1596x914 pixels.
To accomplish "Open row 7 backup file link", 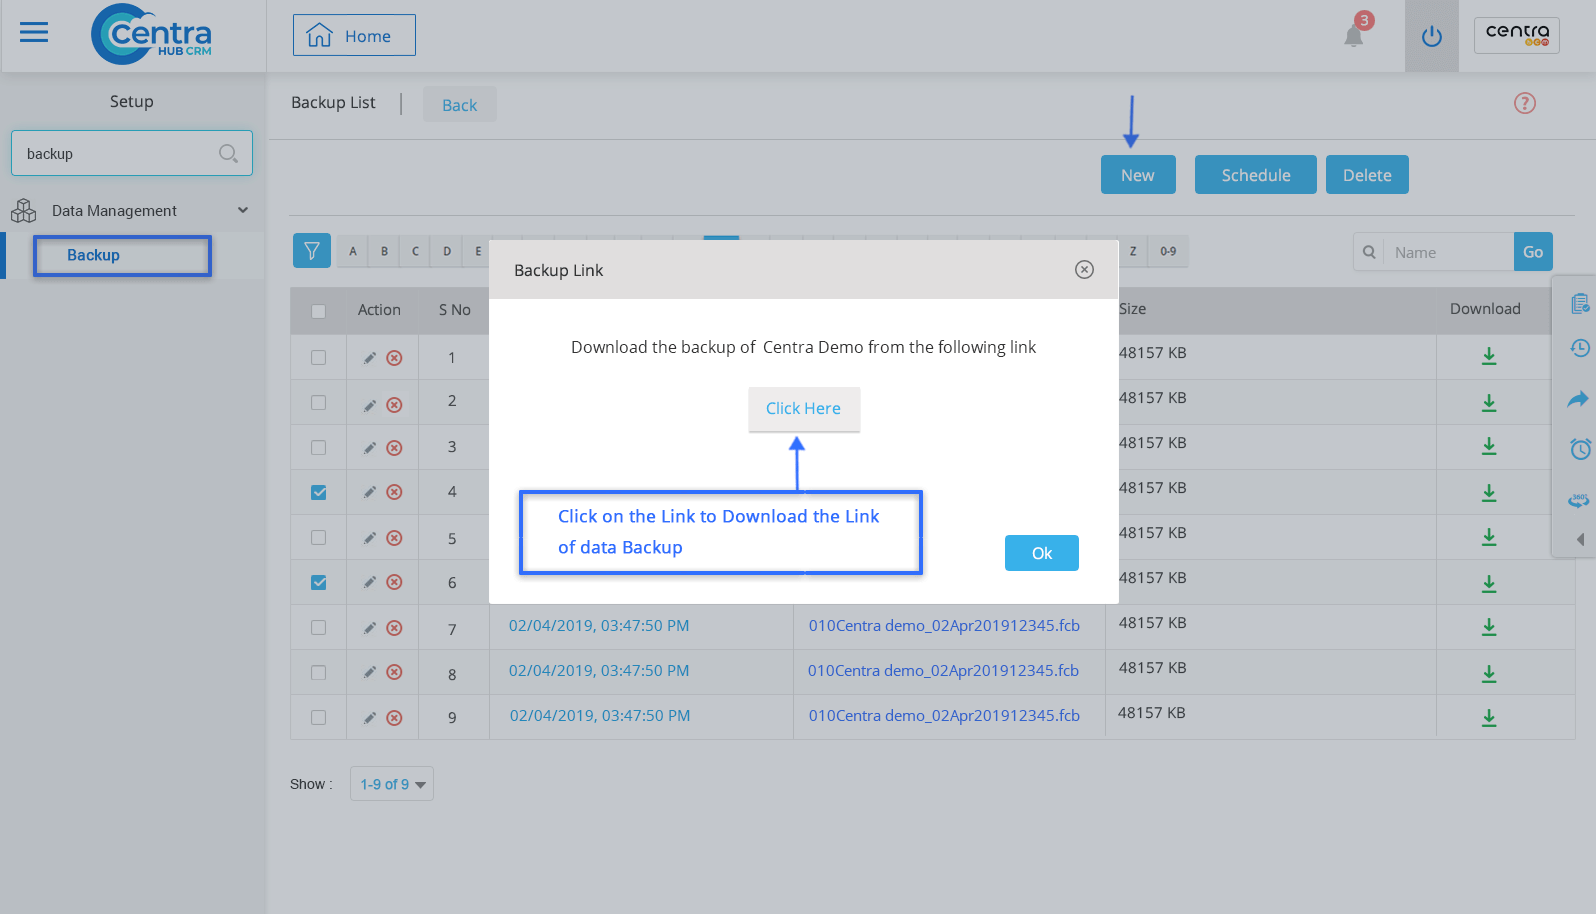I will 944,625.
